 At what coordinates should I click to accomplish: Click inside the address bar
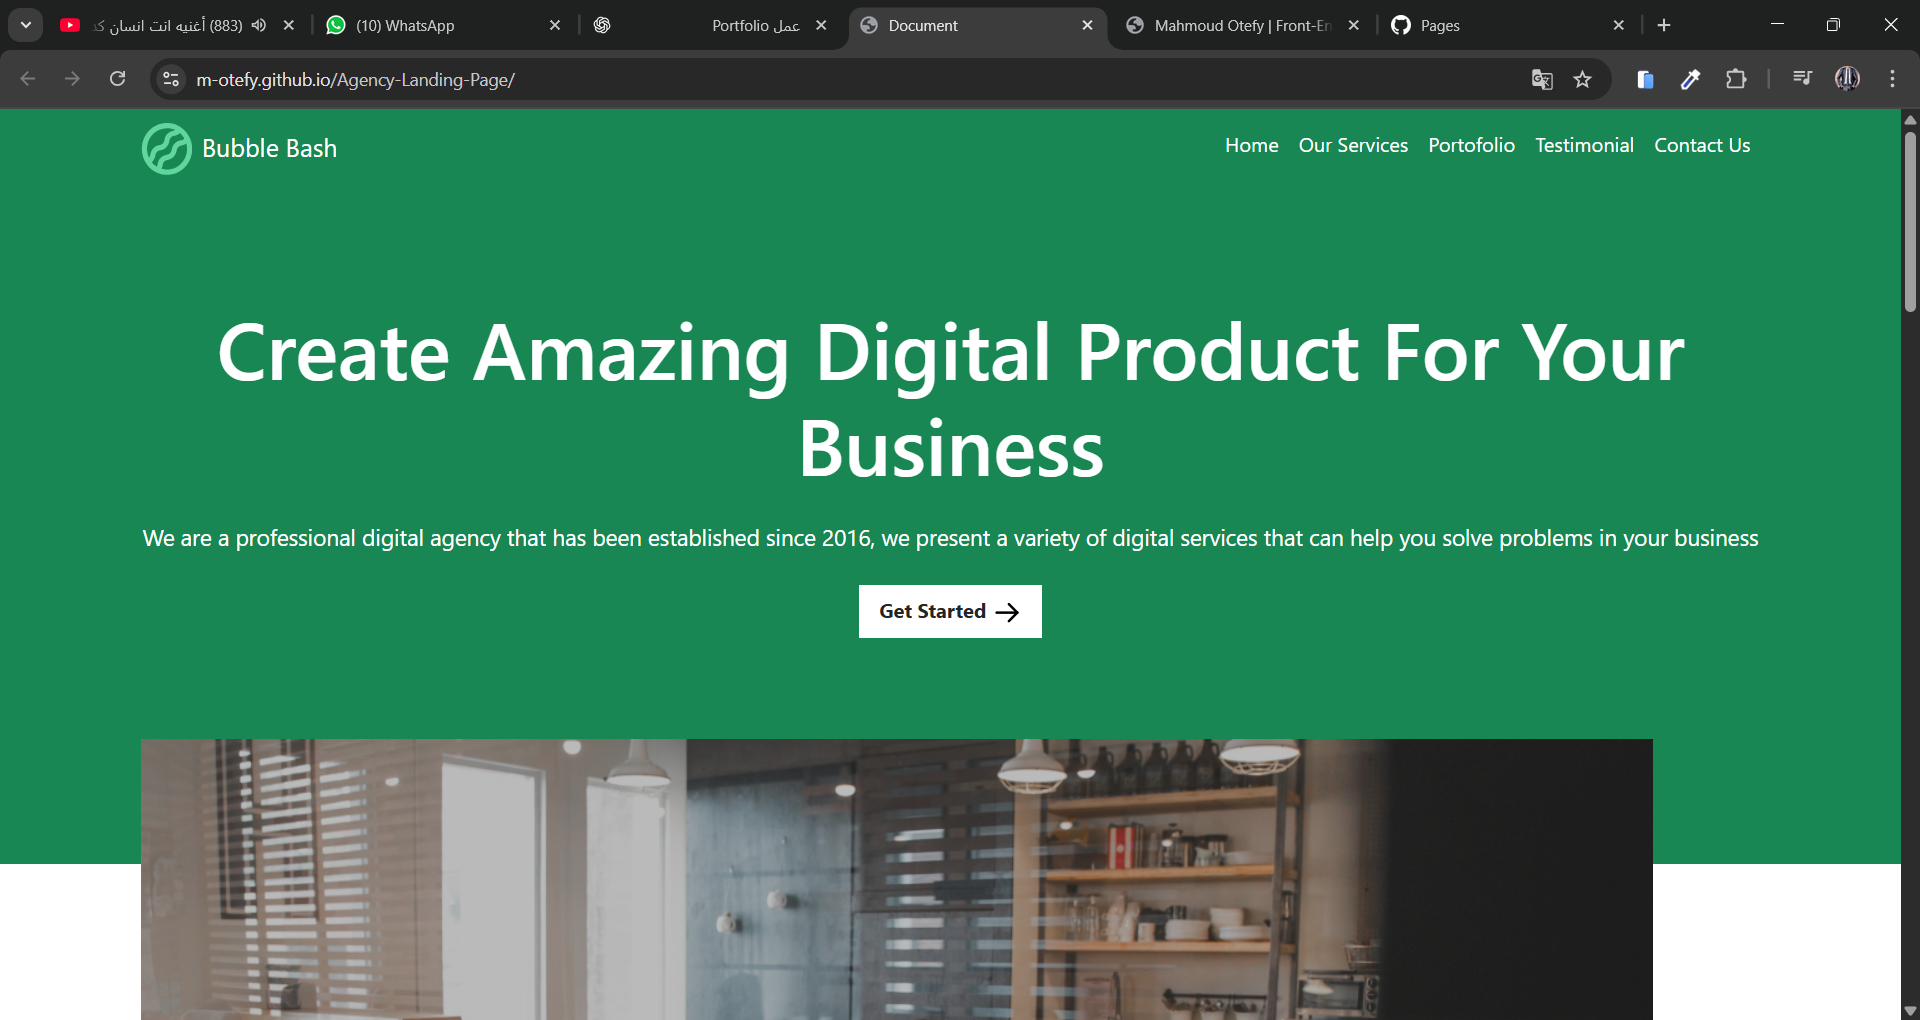[x=700, y=79]
